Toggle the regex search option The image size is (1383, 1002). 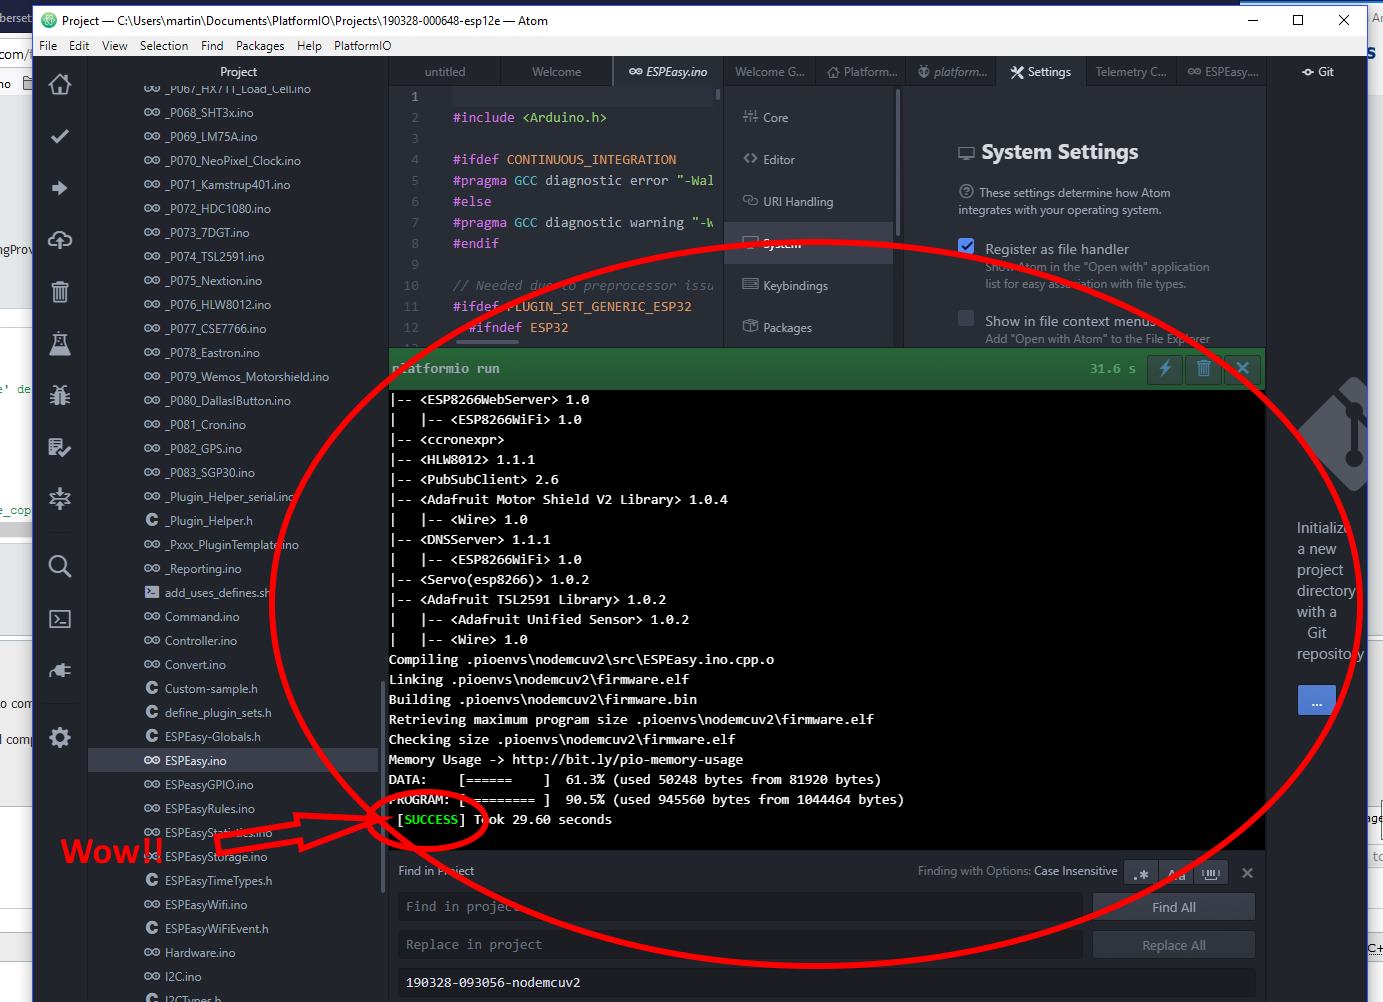(1141, 873)
